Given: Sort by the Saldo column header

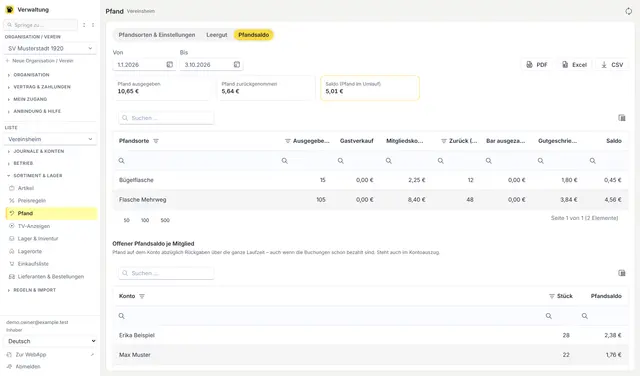Looking at the screenshot, I should point(613,141).
